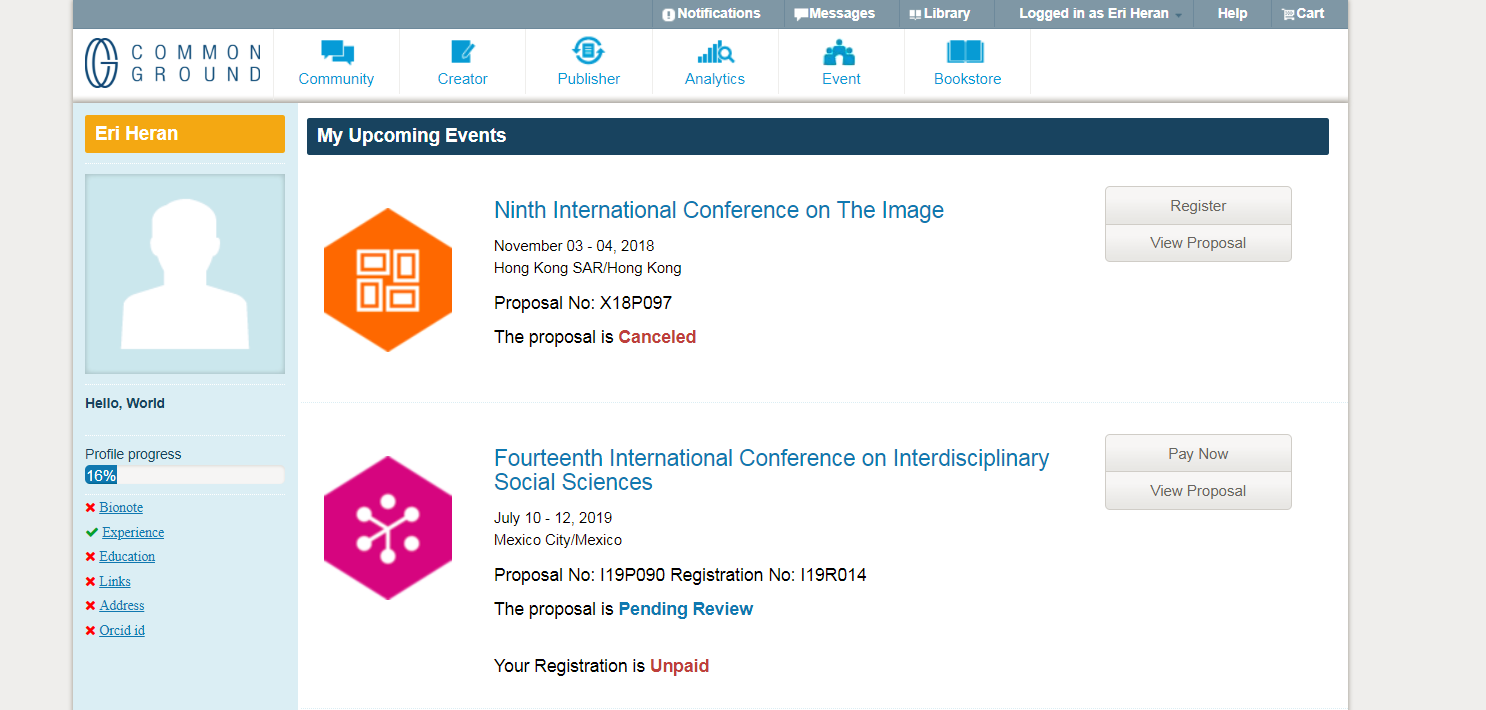
Task: Select the Publisher icon in navigation
Action: point(588,51)
